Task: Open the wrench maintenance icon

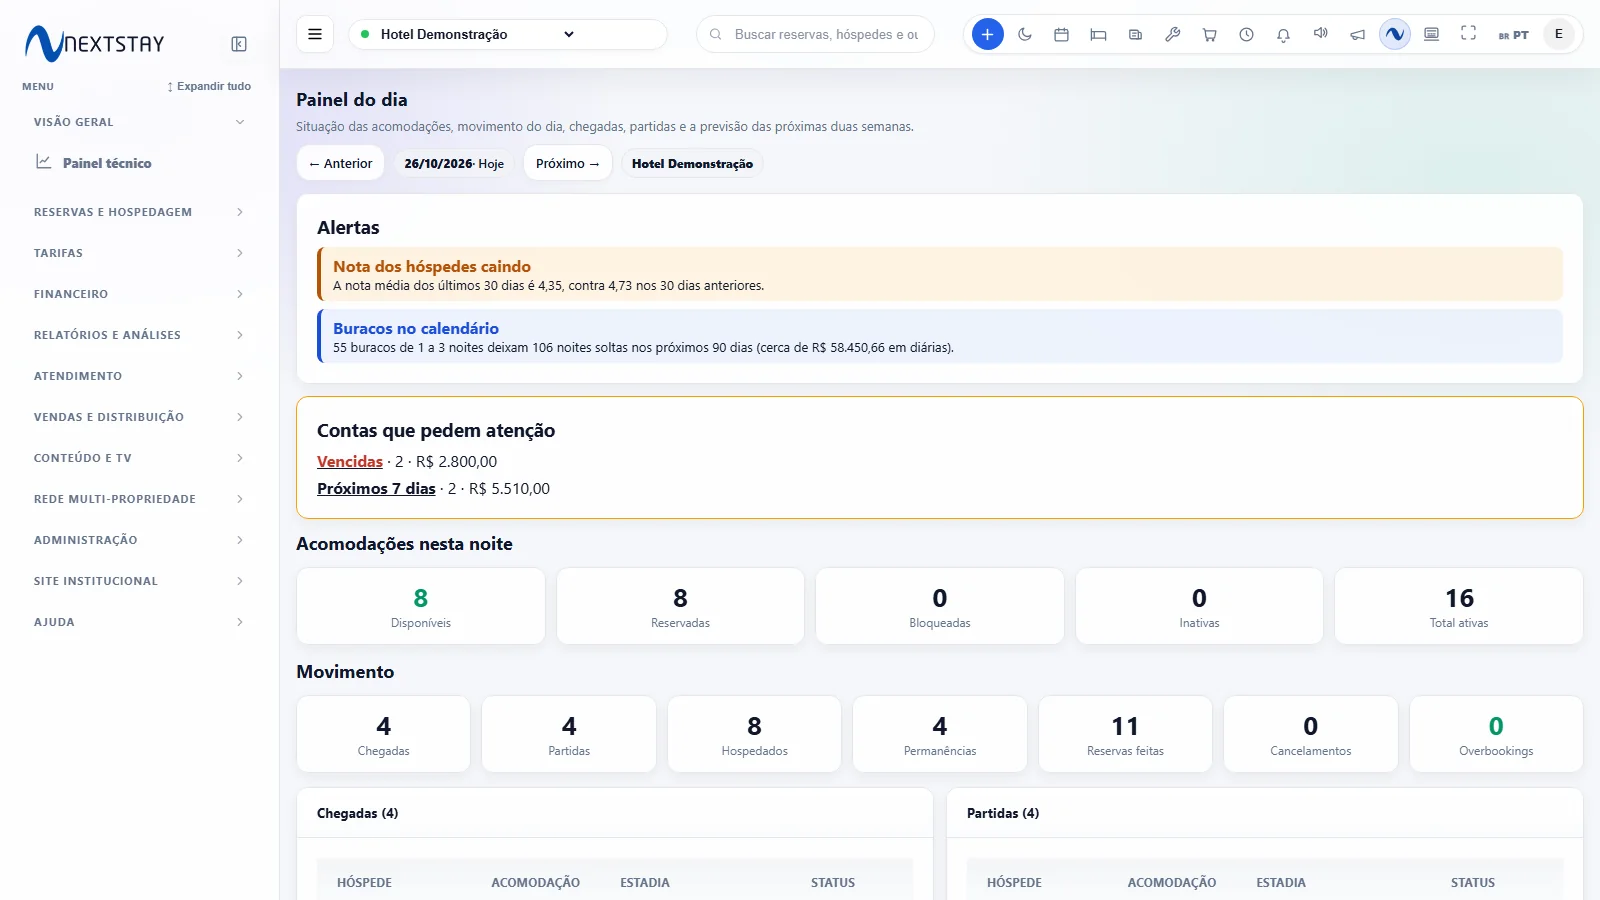Action: click(1172, 34)
